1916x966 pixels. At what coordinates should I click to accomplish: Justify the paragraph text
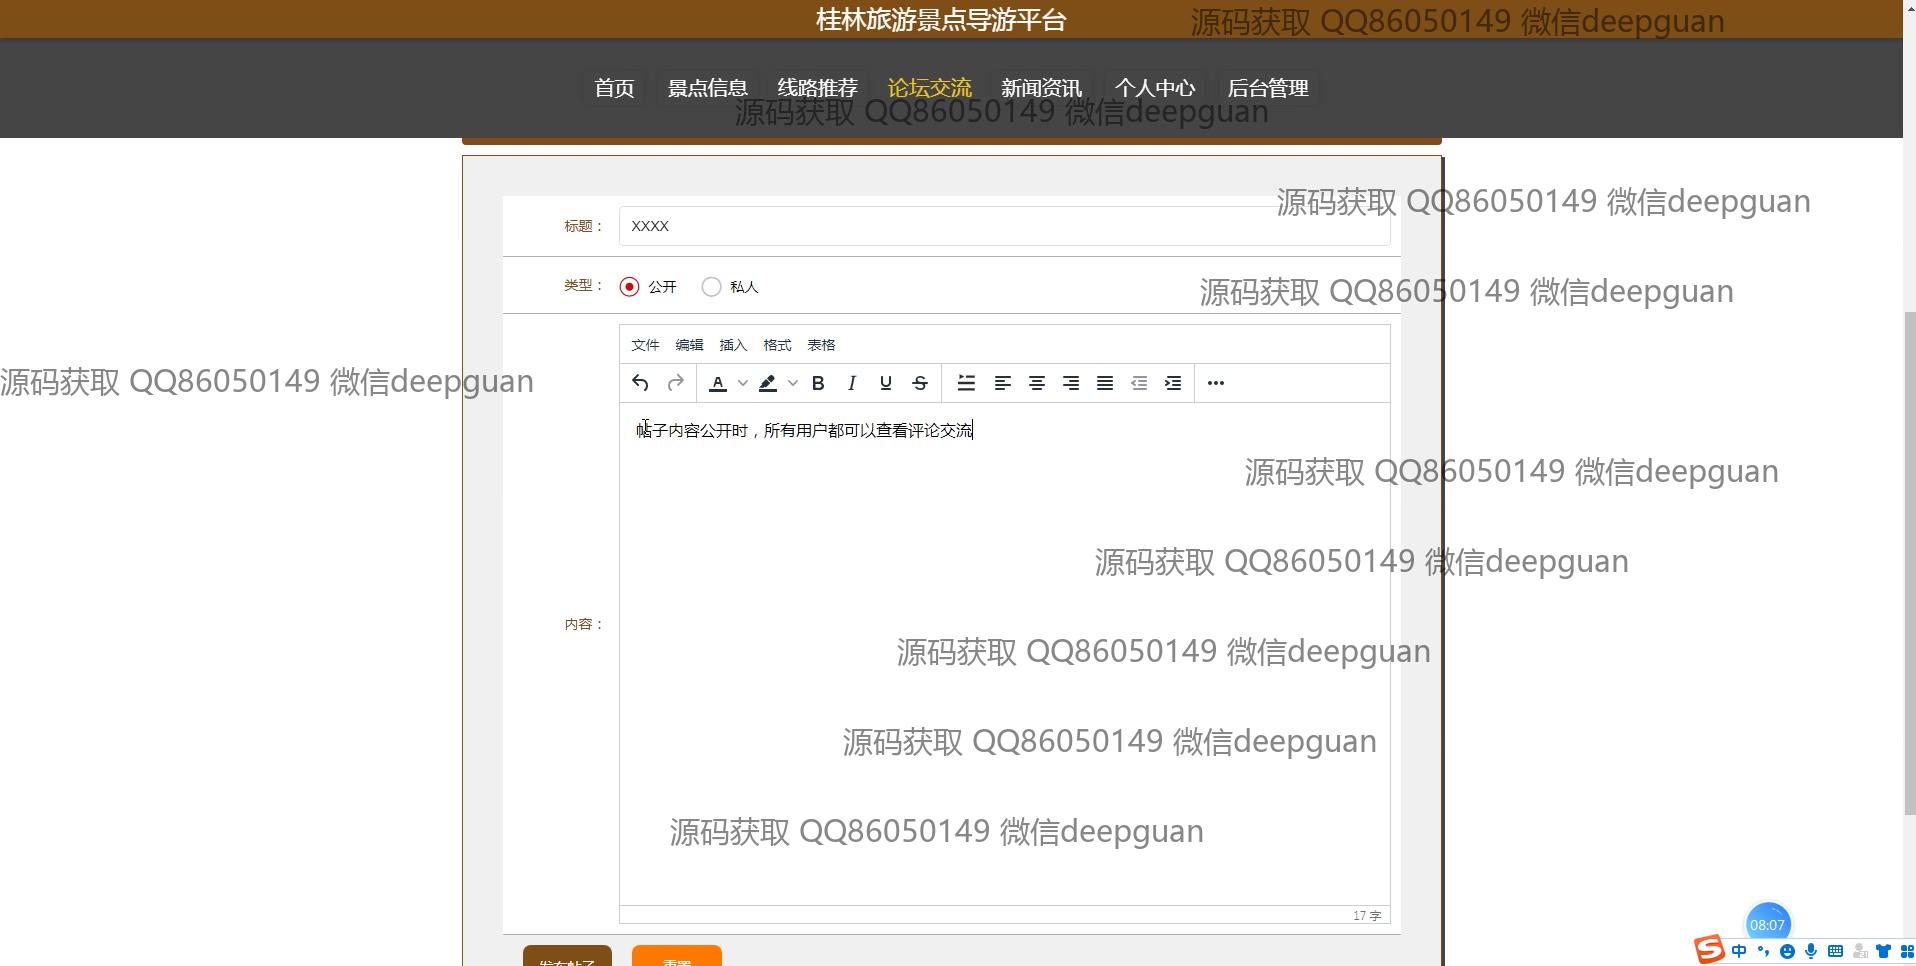[1105, 383]
